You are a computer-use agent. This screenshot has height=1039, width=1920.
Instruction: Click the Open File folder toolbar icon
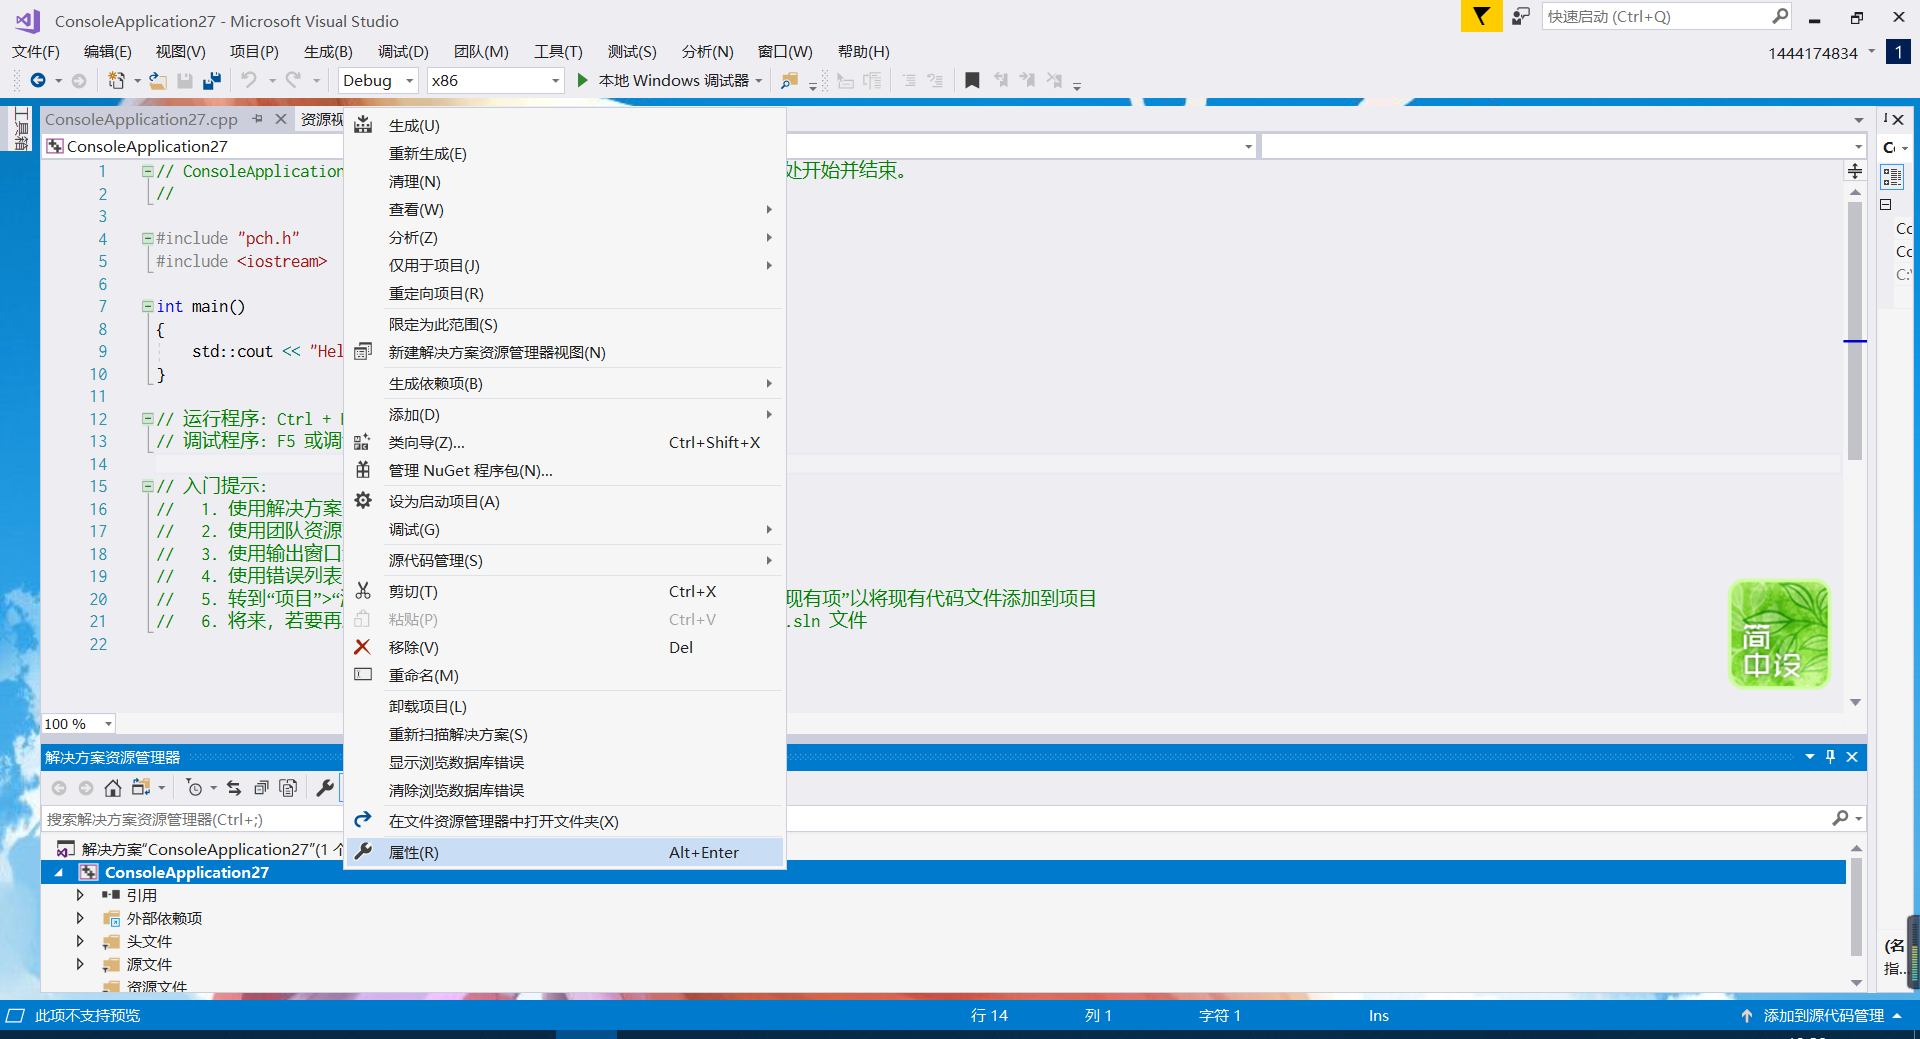click(158, 81)
